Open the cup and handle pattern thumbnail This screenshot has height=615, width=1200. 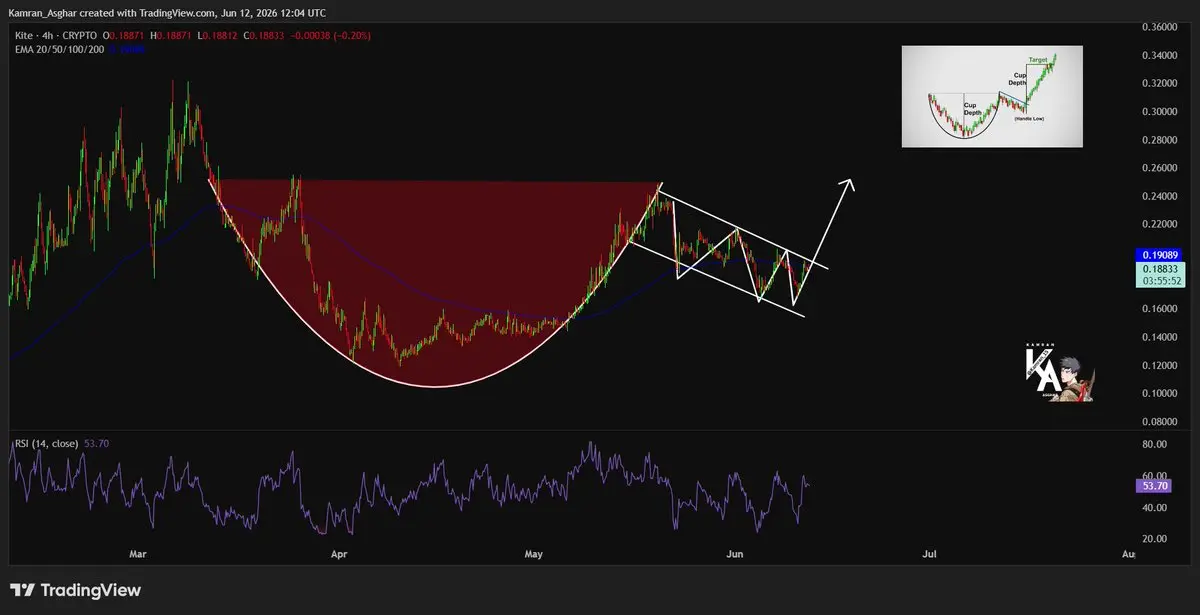[x=991, y=96]
